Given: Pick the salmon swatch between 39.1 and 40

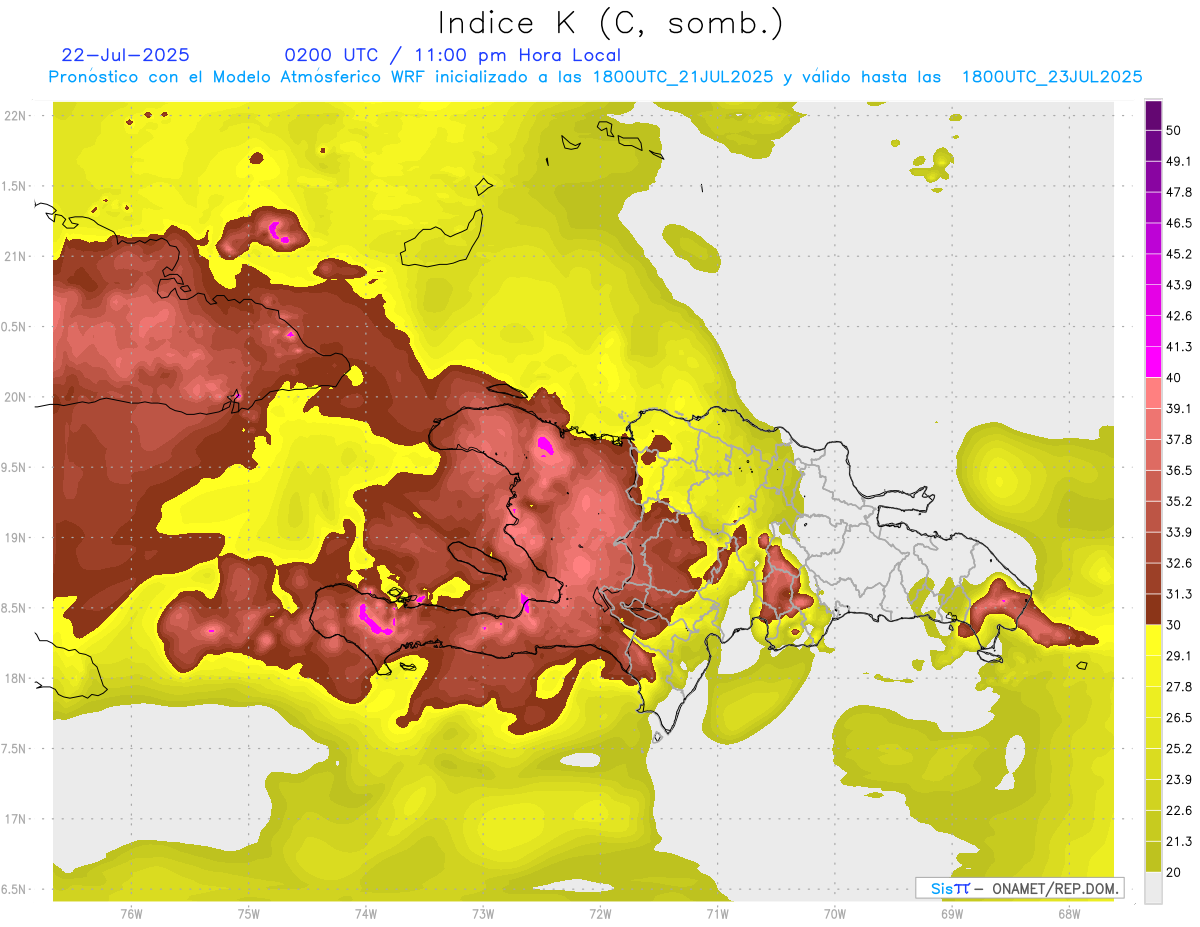Looking at the screenshot, I should coord(1153,393).
